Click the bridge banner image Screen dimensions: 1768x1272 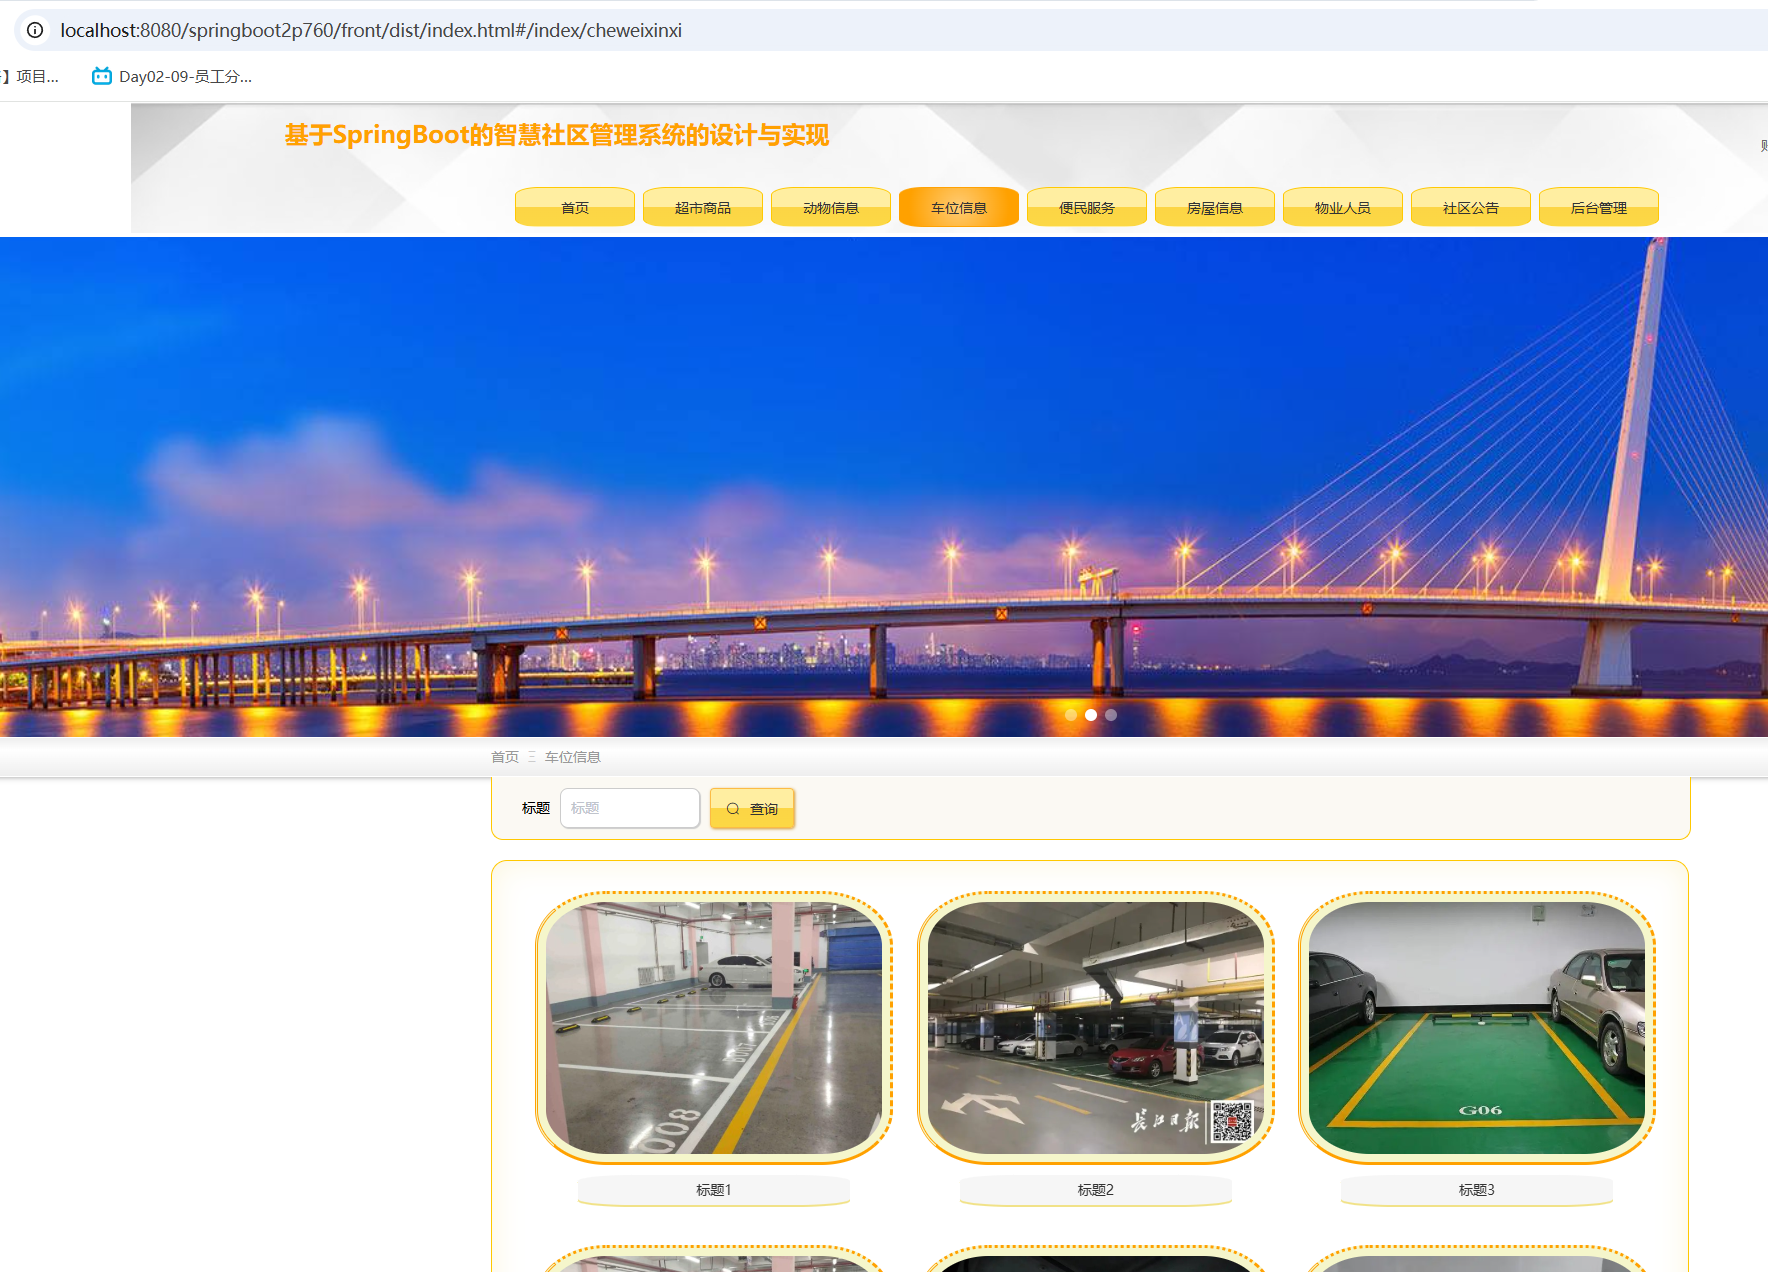tap(884, 487)
